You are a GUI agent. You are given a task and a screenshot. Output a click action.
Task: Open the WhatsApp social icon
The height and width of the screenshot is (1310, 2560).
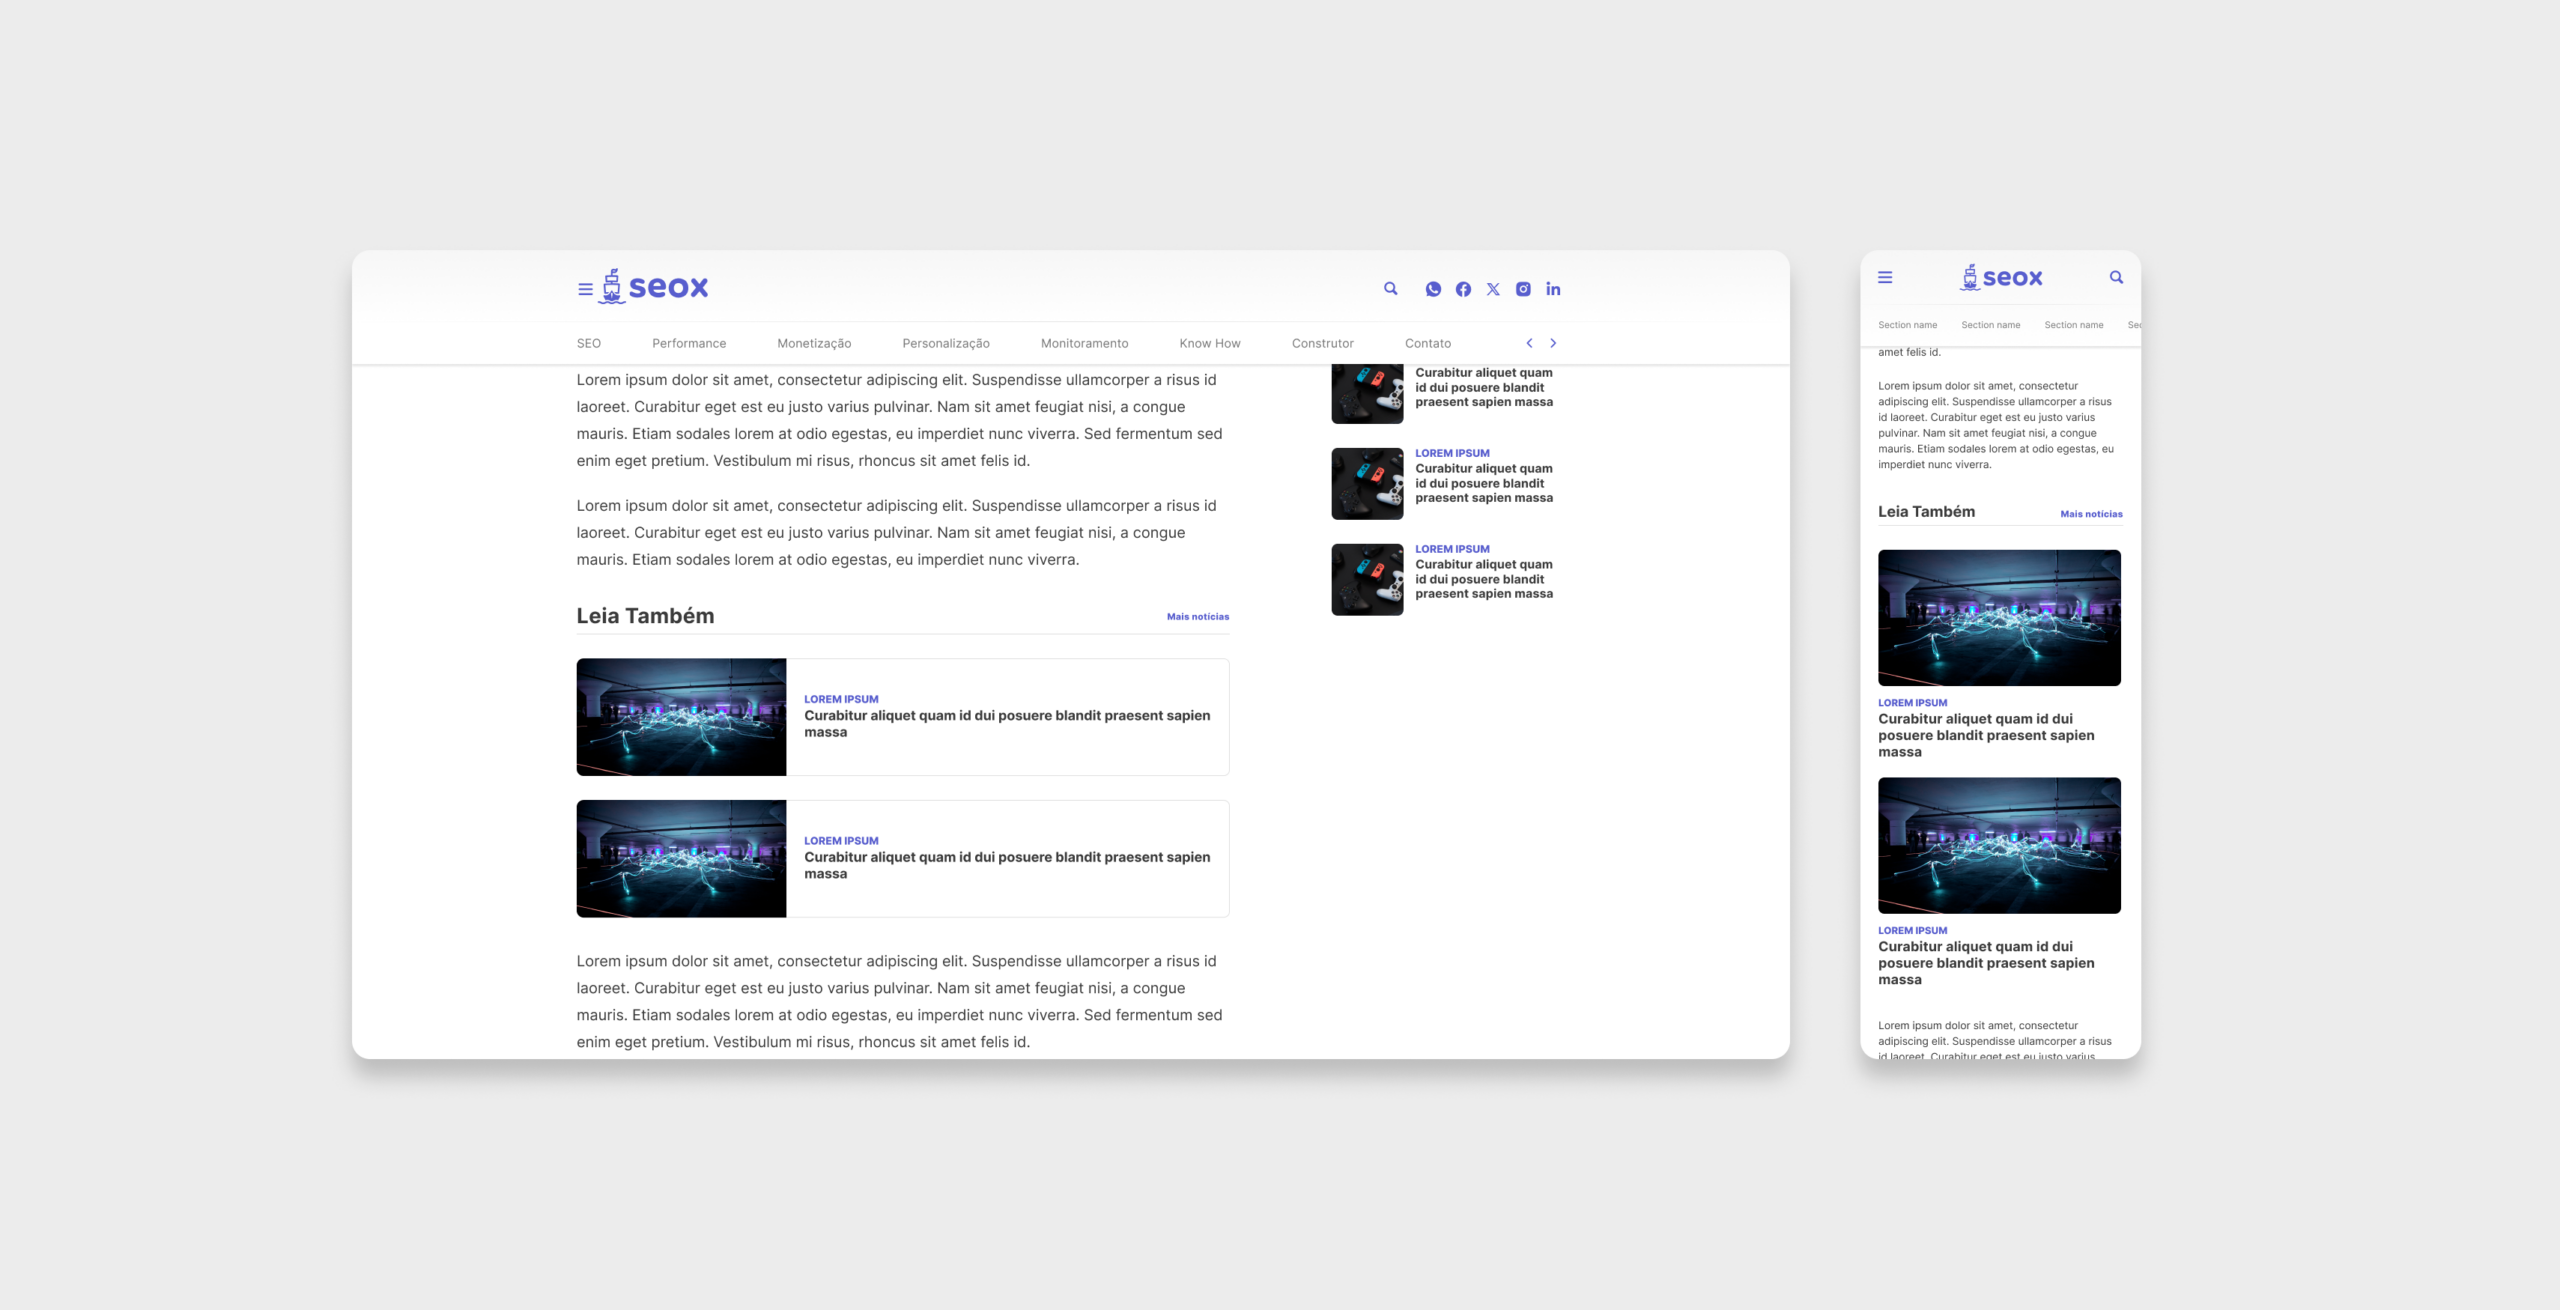[x=1433, y=289]
